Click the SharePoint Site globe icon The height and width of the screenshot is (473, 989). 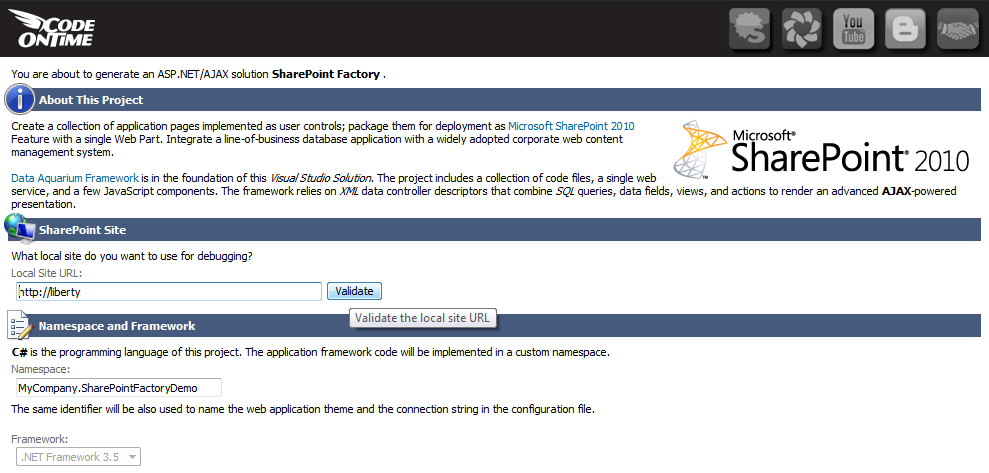click(20, 228)
